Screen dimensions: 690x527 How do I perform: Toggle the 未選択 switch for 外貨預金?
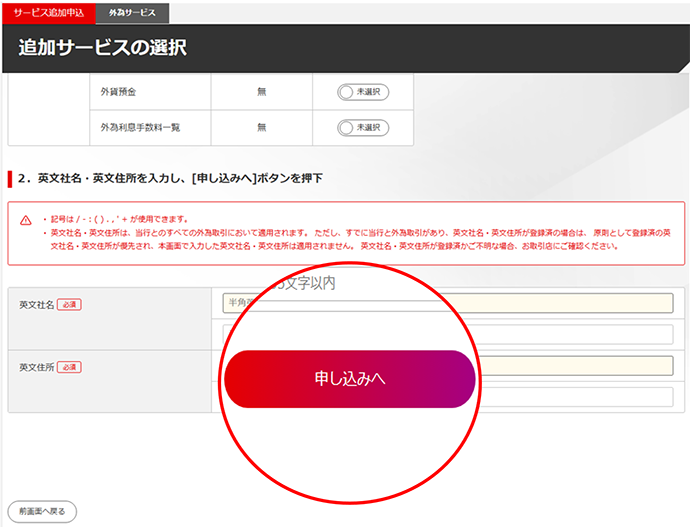(x=363, y=92)
